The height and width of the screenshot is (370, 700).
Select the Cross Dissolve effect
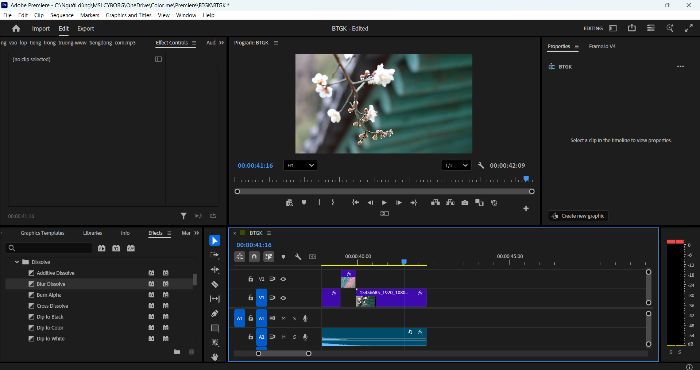pos(52,306)
